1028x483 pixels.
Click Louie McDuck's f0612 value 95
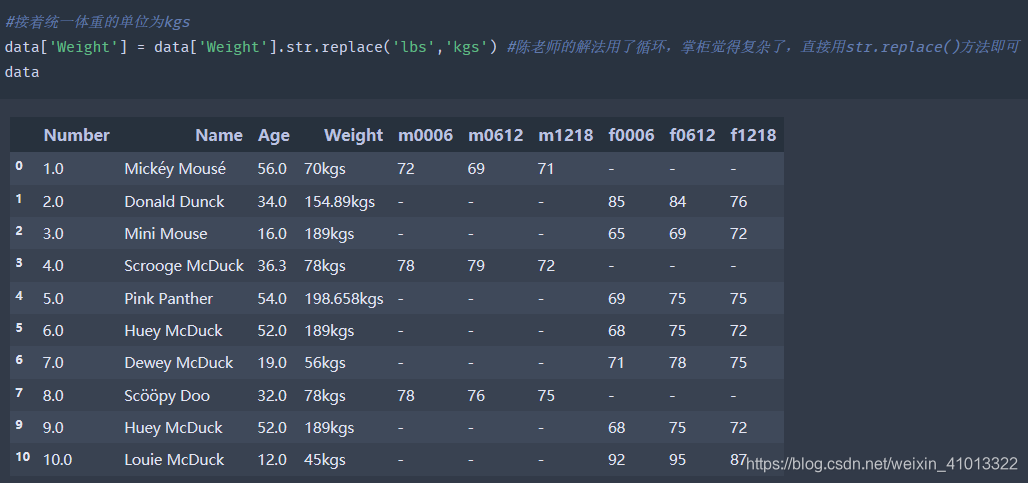(677, 460)
